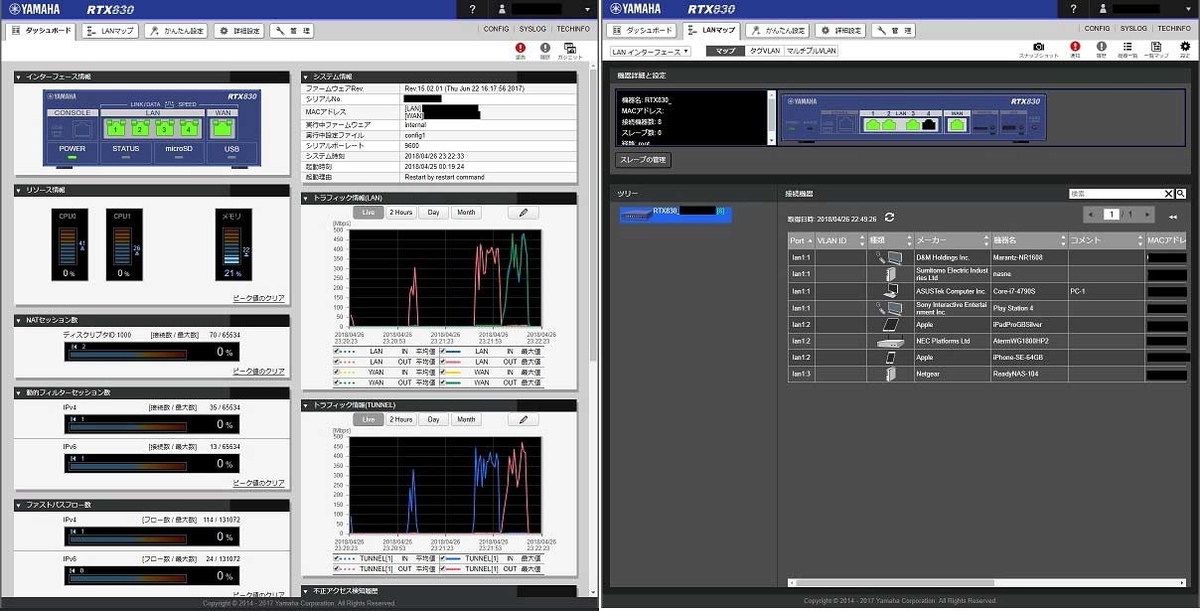Collapse the リソース情報 panel

[19, 189]
